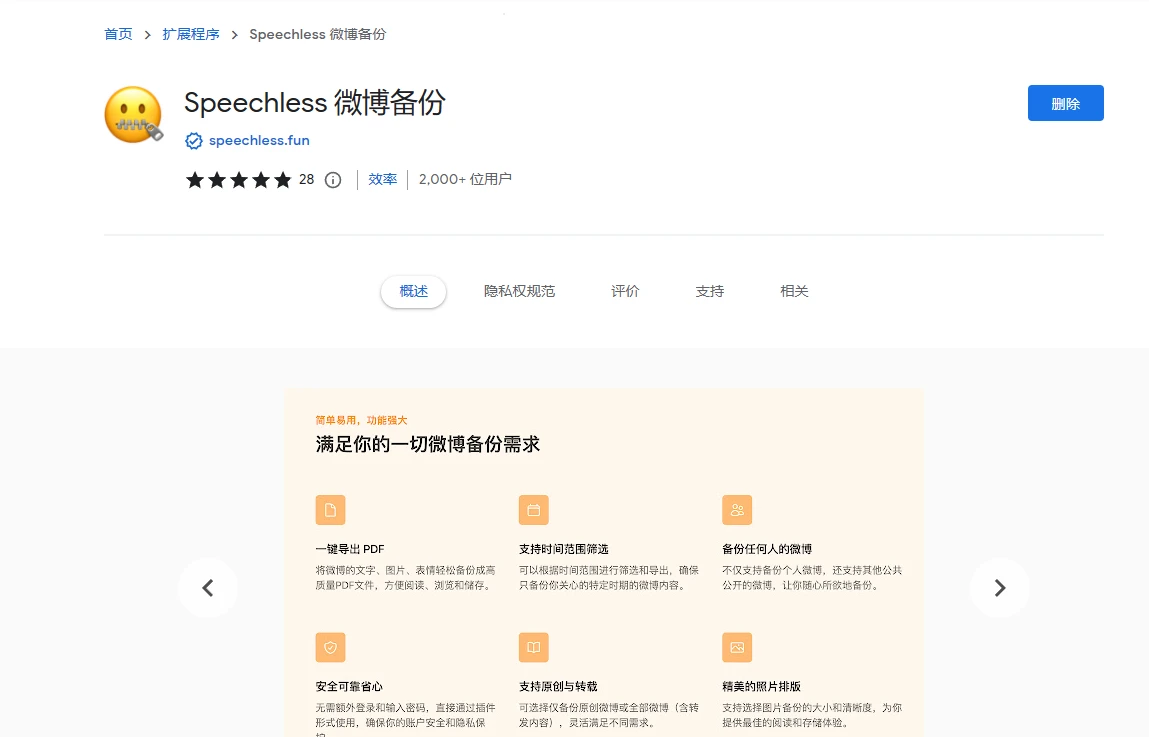This screenshot has width=1149, height=737.
Task: Open the 扩展程序 breadcrumb link
Action: tap(191, 34)
